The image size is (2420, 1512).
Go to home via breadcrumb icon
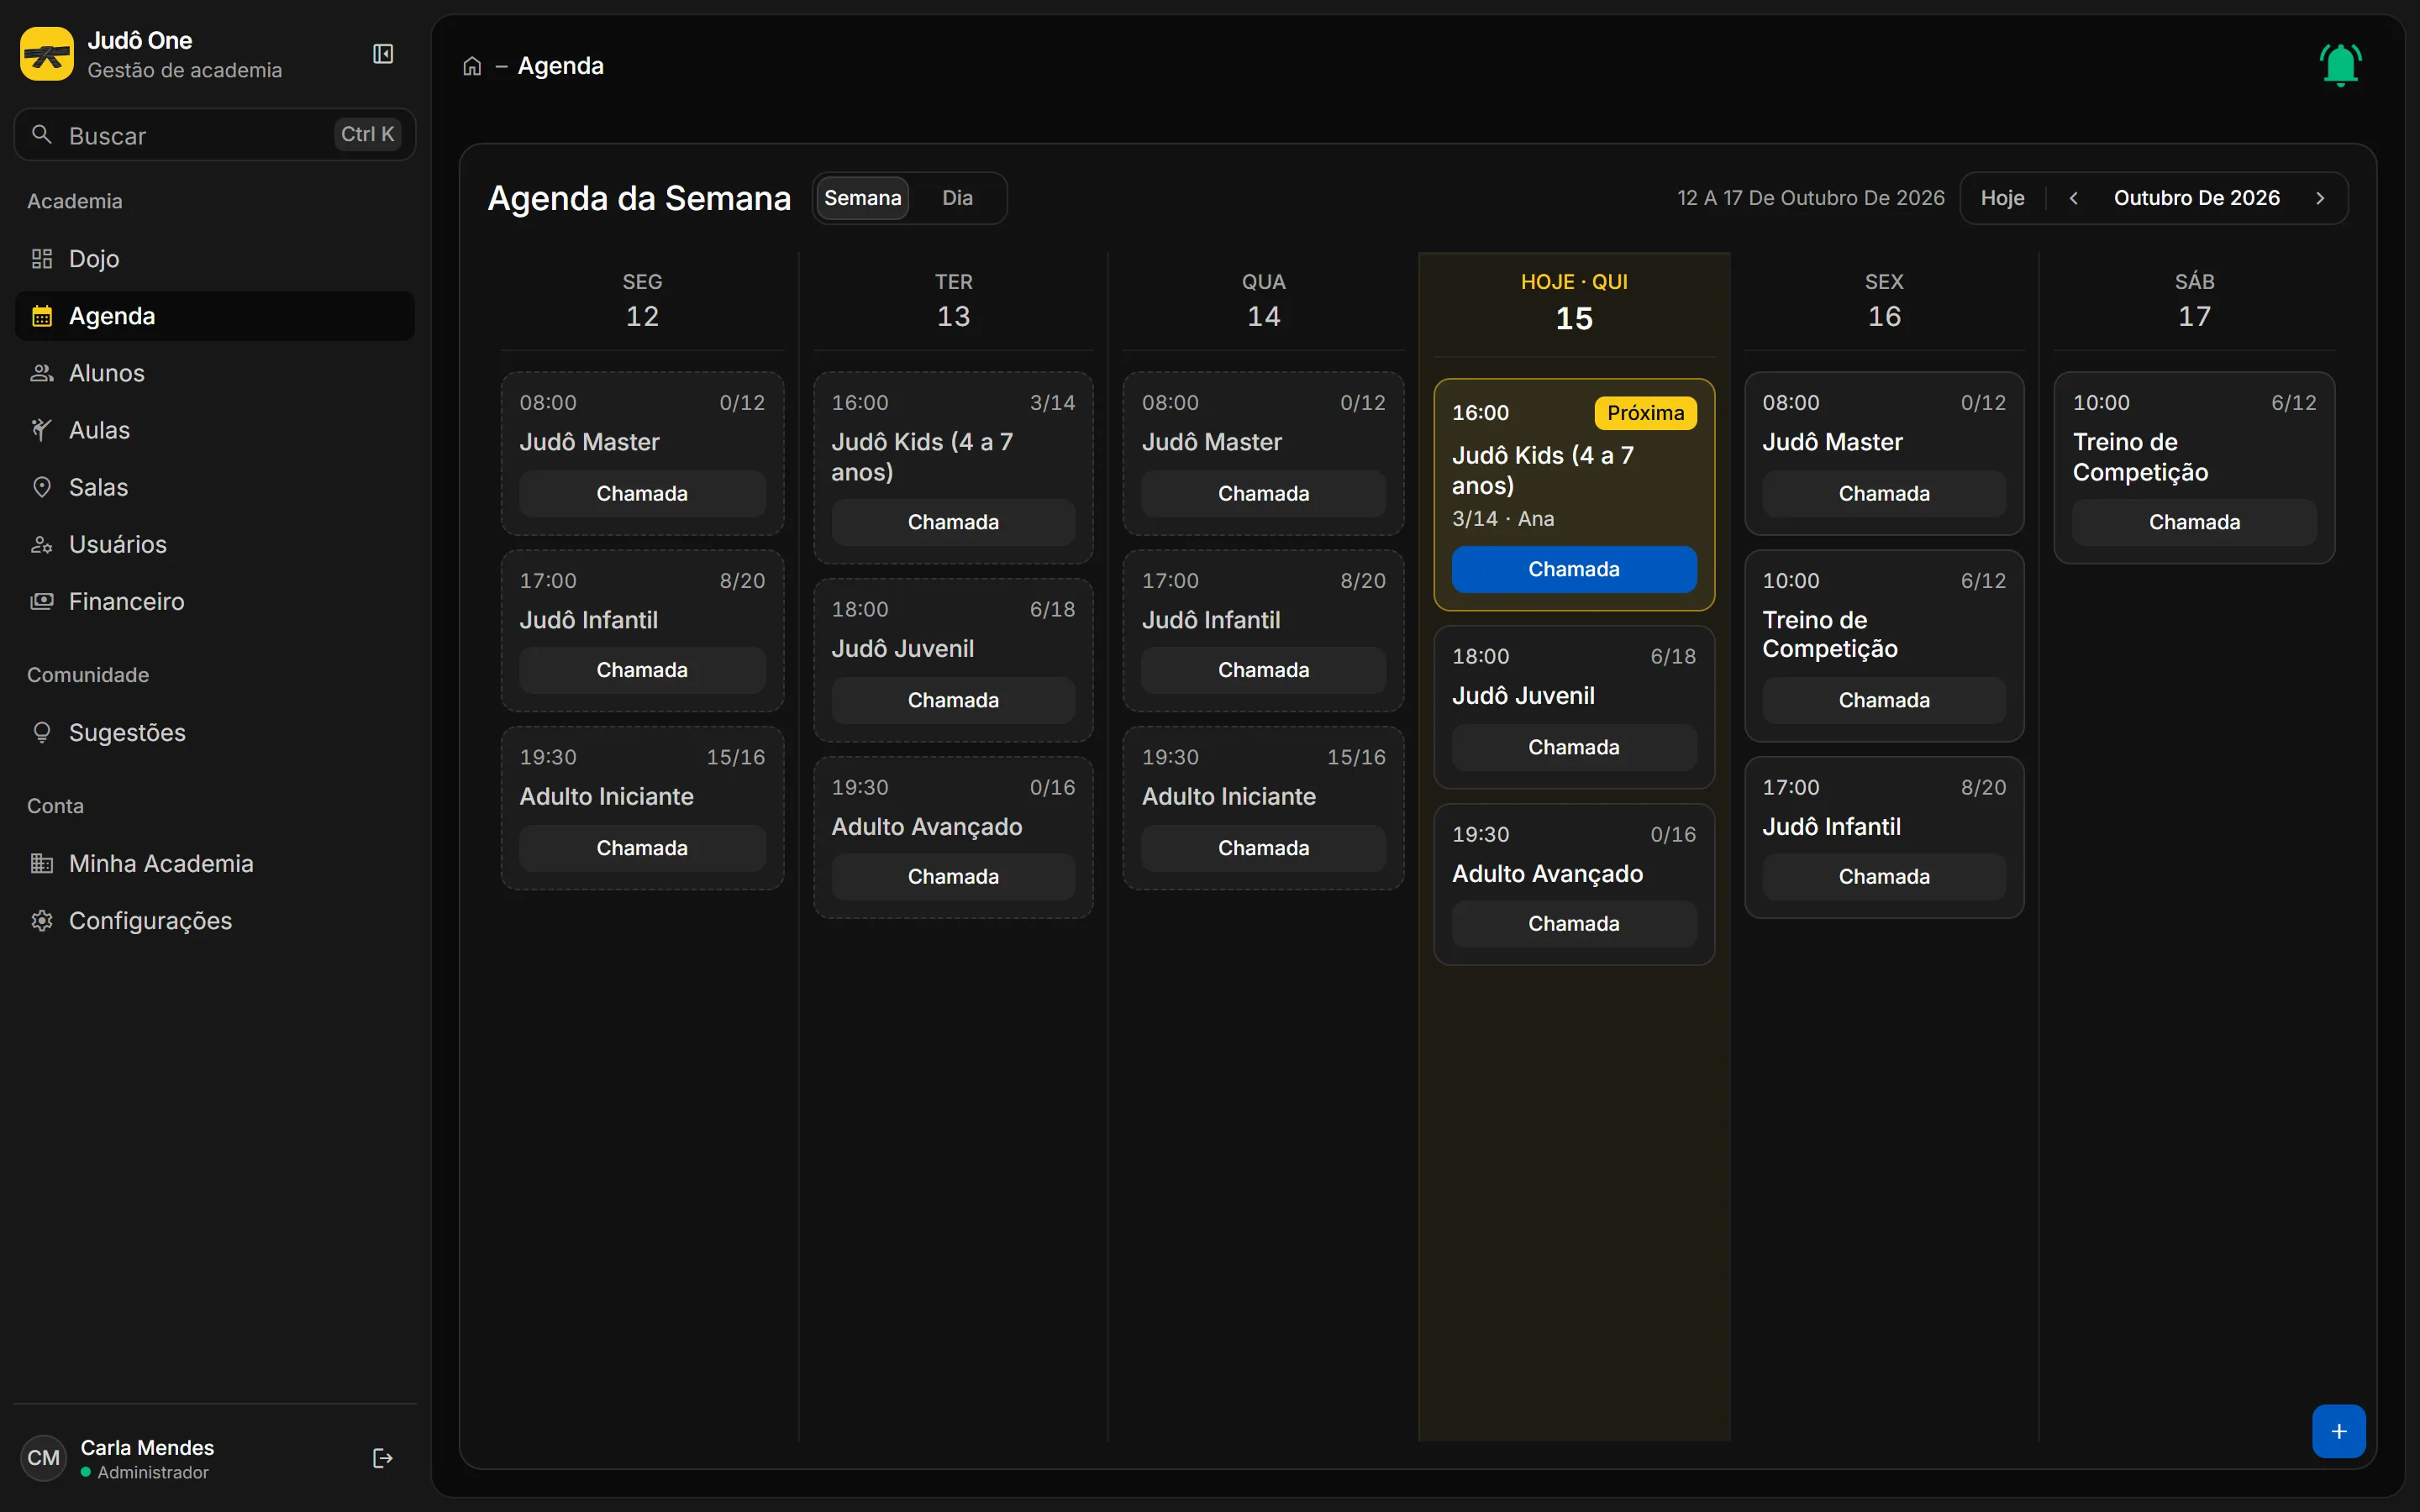click(x=472, y=66)
